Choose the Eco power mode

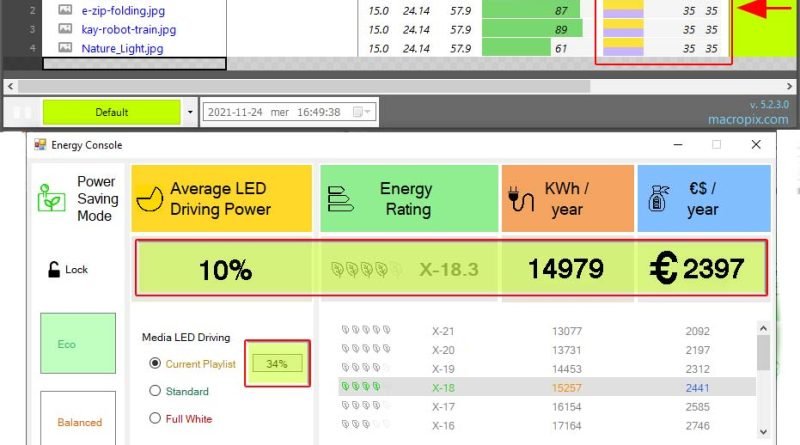coord(66,344)
